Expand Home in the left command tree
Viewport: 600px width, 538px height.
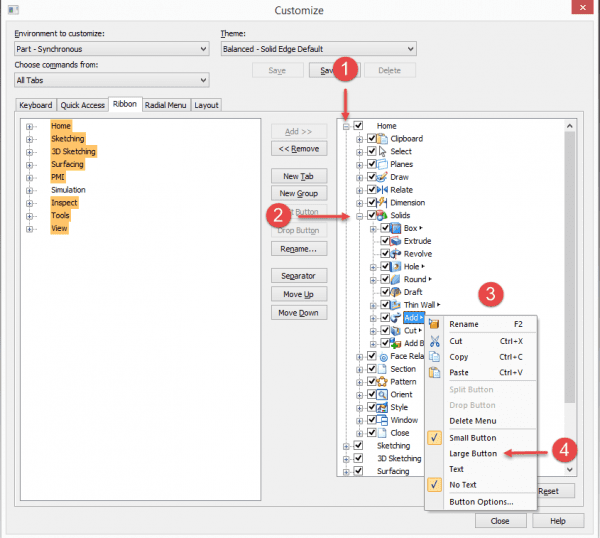click(29, 127)
